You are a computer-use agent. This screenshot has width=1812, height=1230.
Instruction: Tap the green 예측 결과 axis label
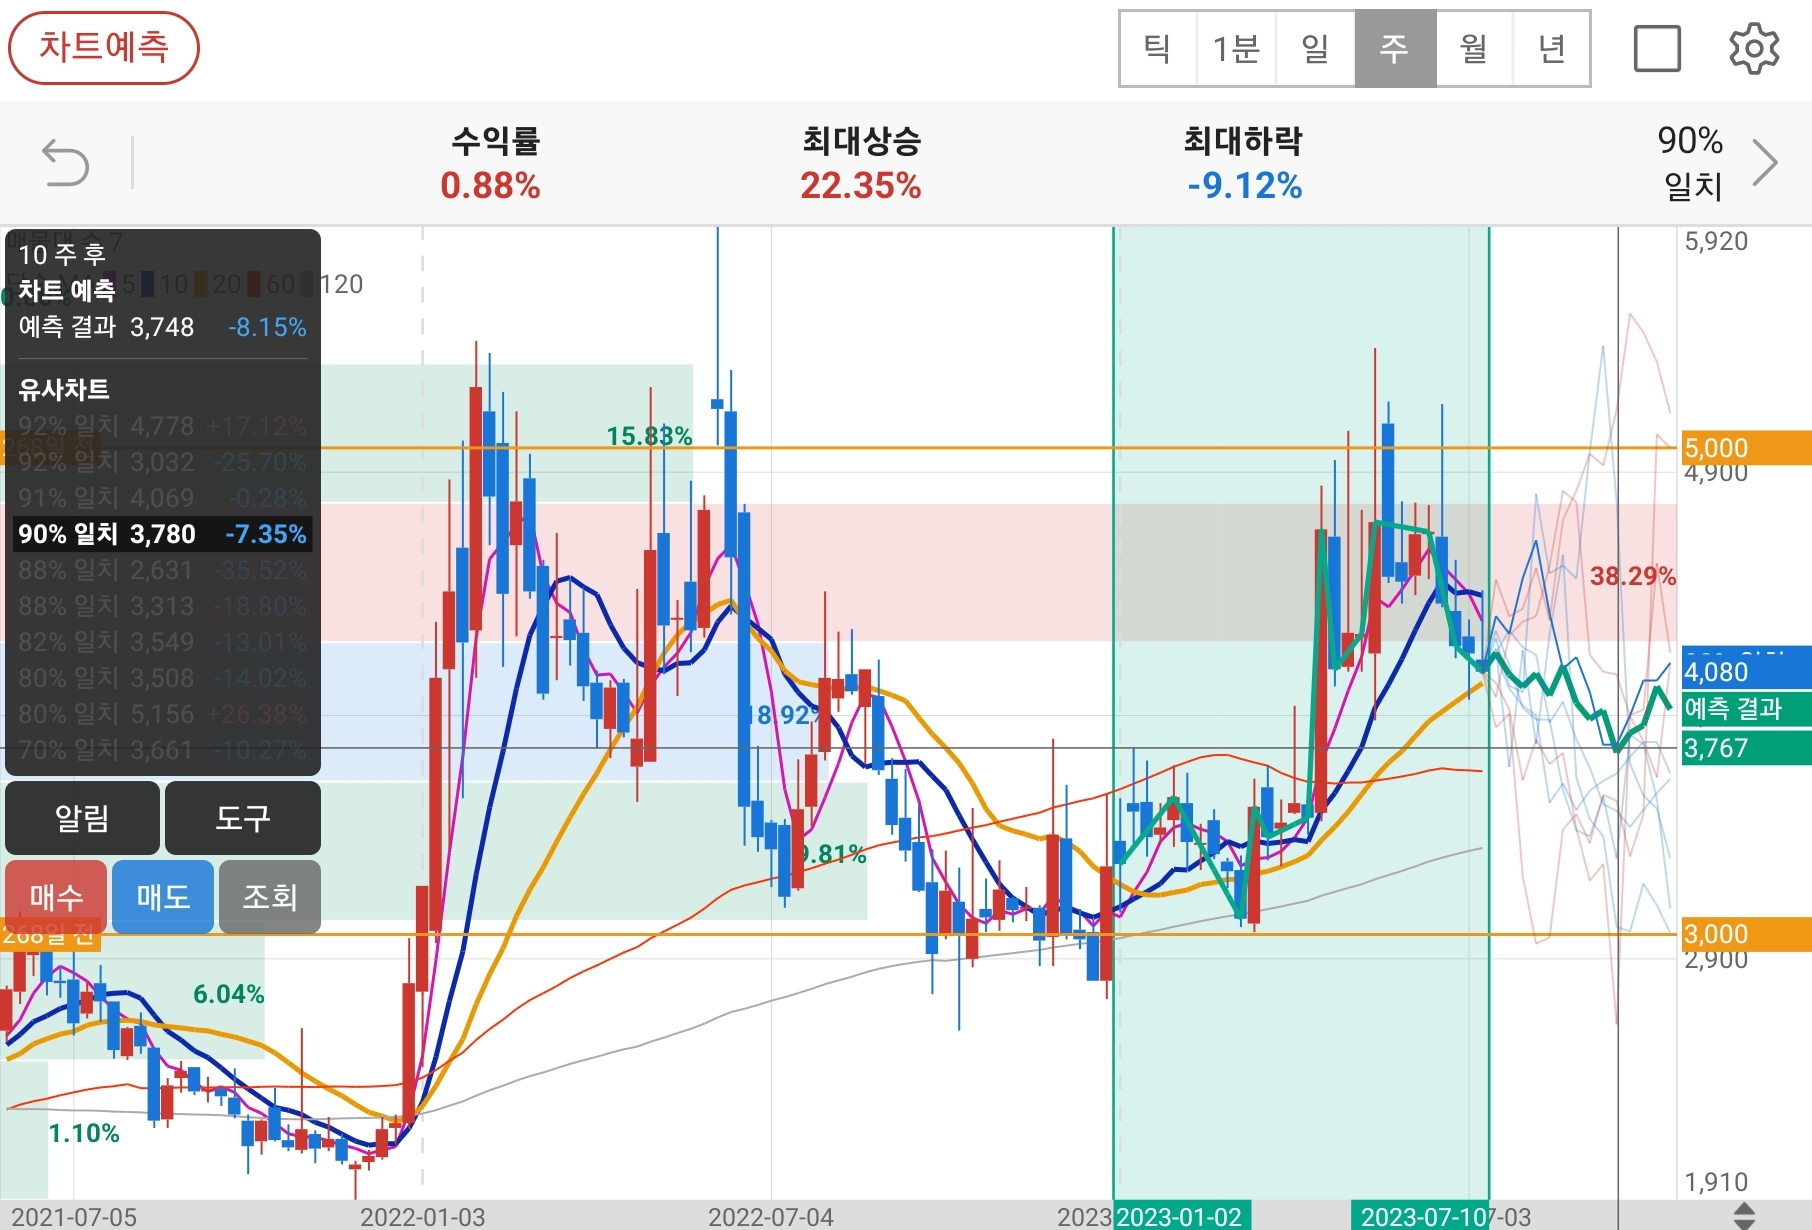click(1745, 709)
